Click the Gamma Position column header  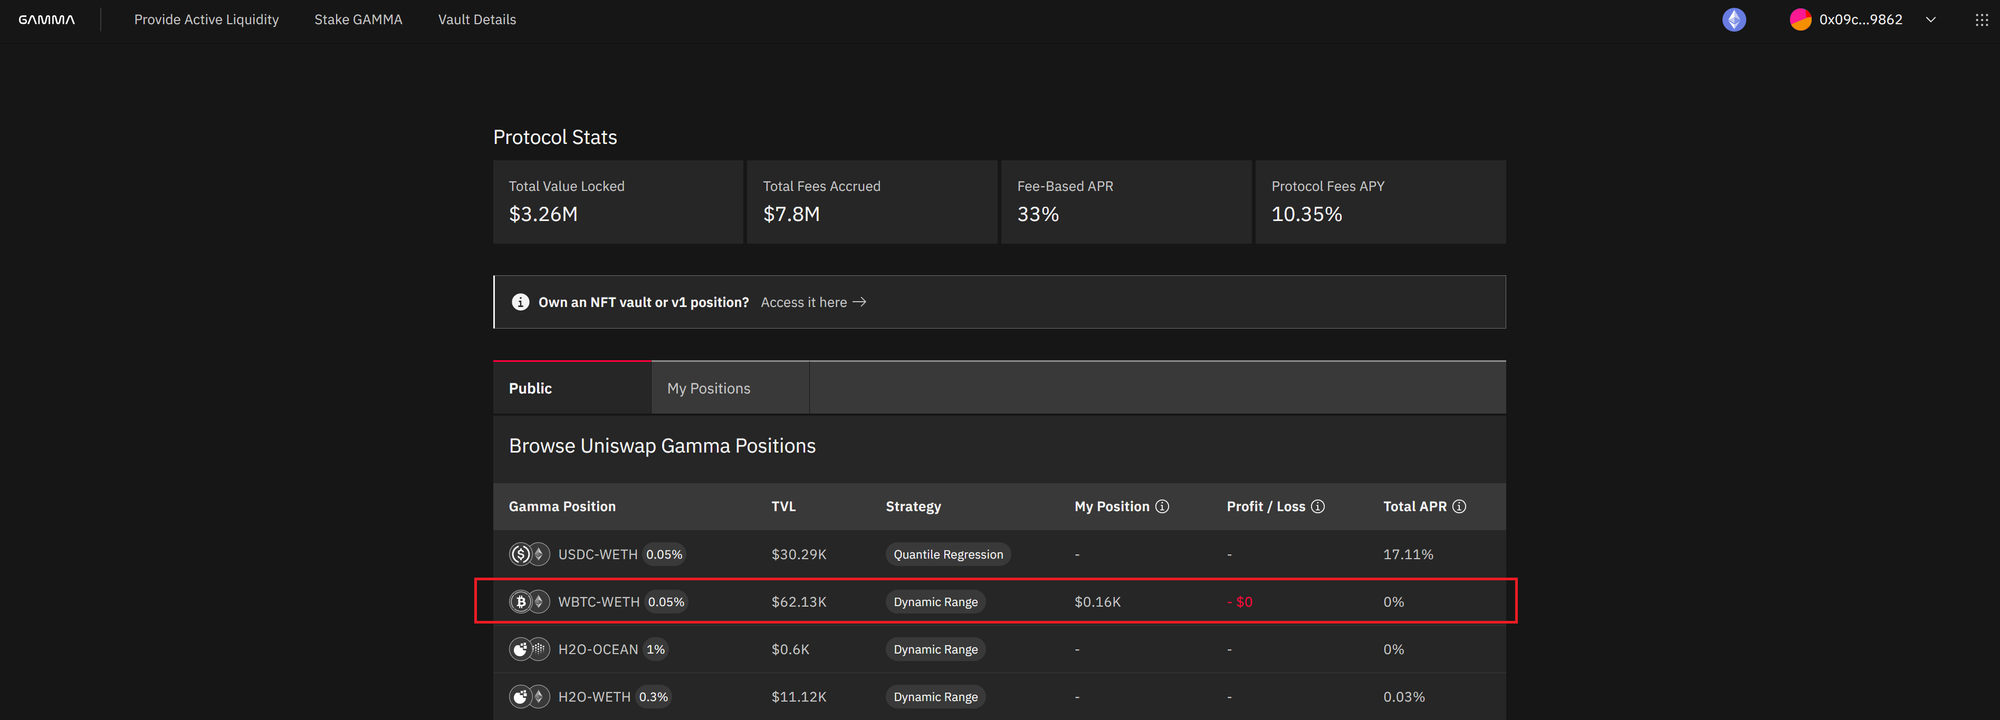tap(562, 507)
